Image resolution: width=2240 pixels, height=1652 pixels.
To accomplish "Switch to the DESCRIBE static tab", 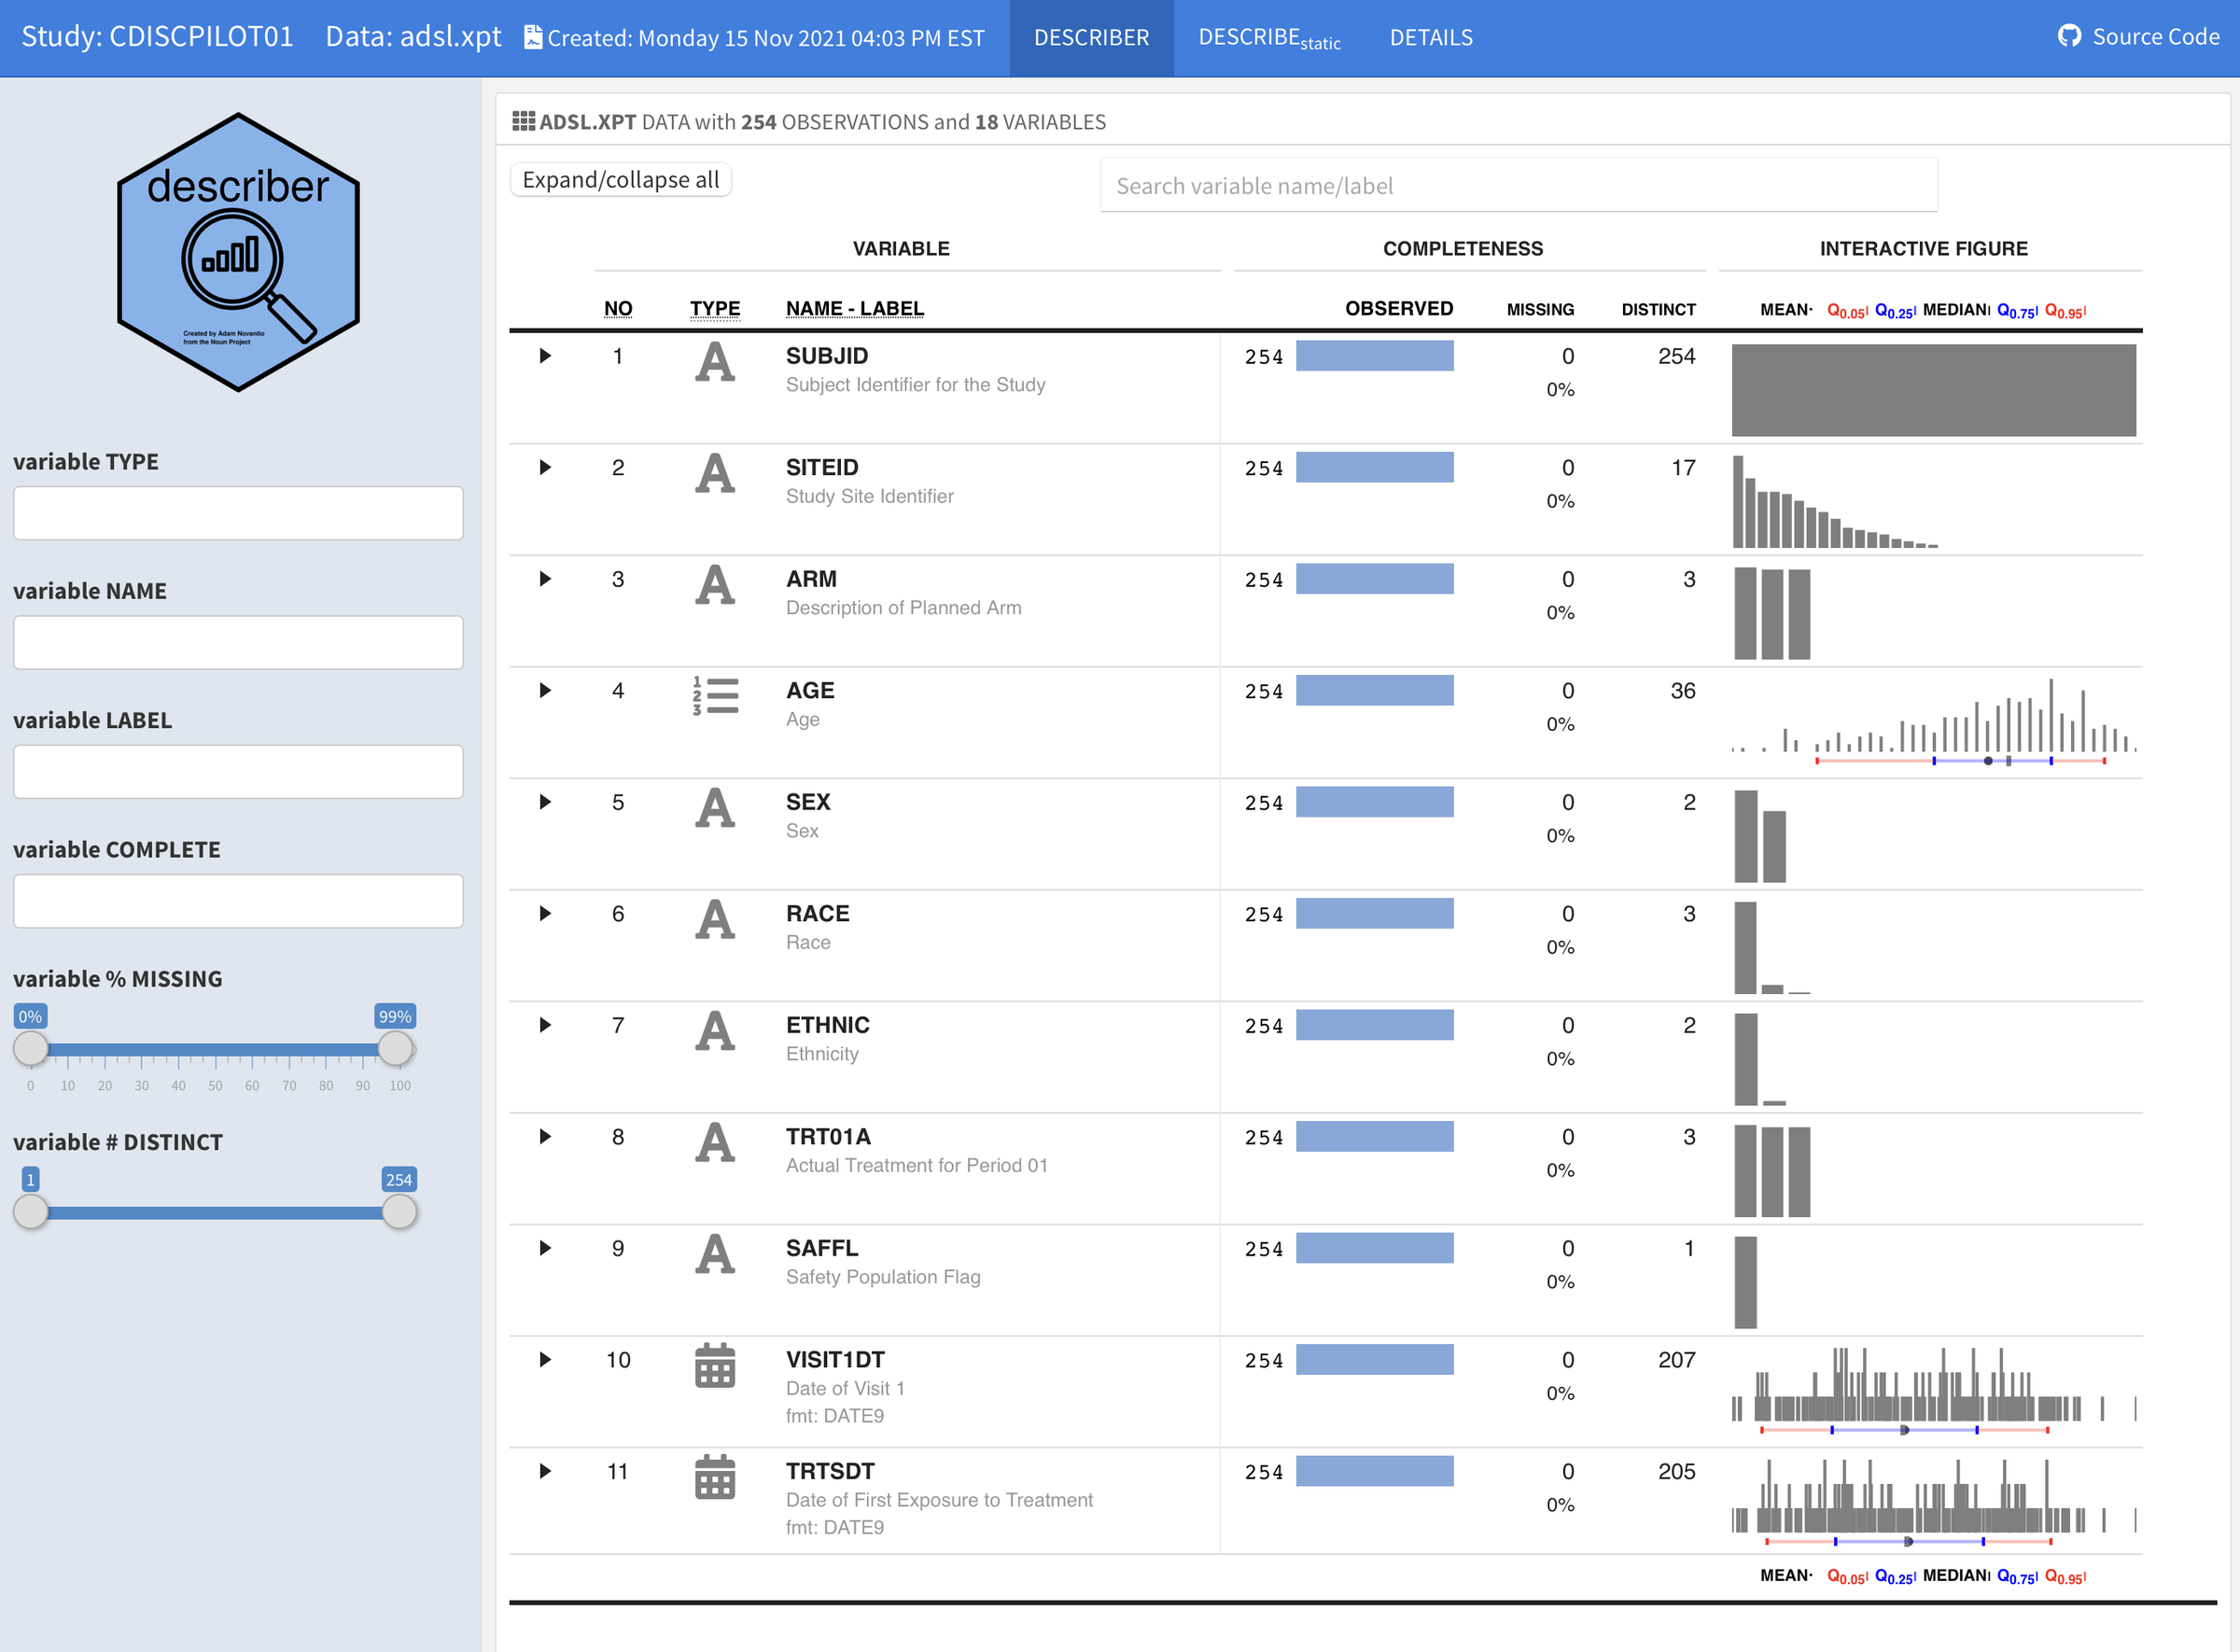I will click(1268, 37).
